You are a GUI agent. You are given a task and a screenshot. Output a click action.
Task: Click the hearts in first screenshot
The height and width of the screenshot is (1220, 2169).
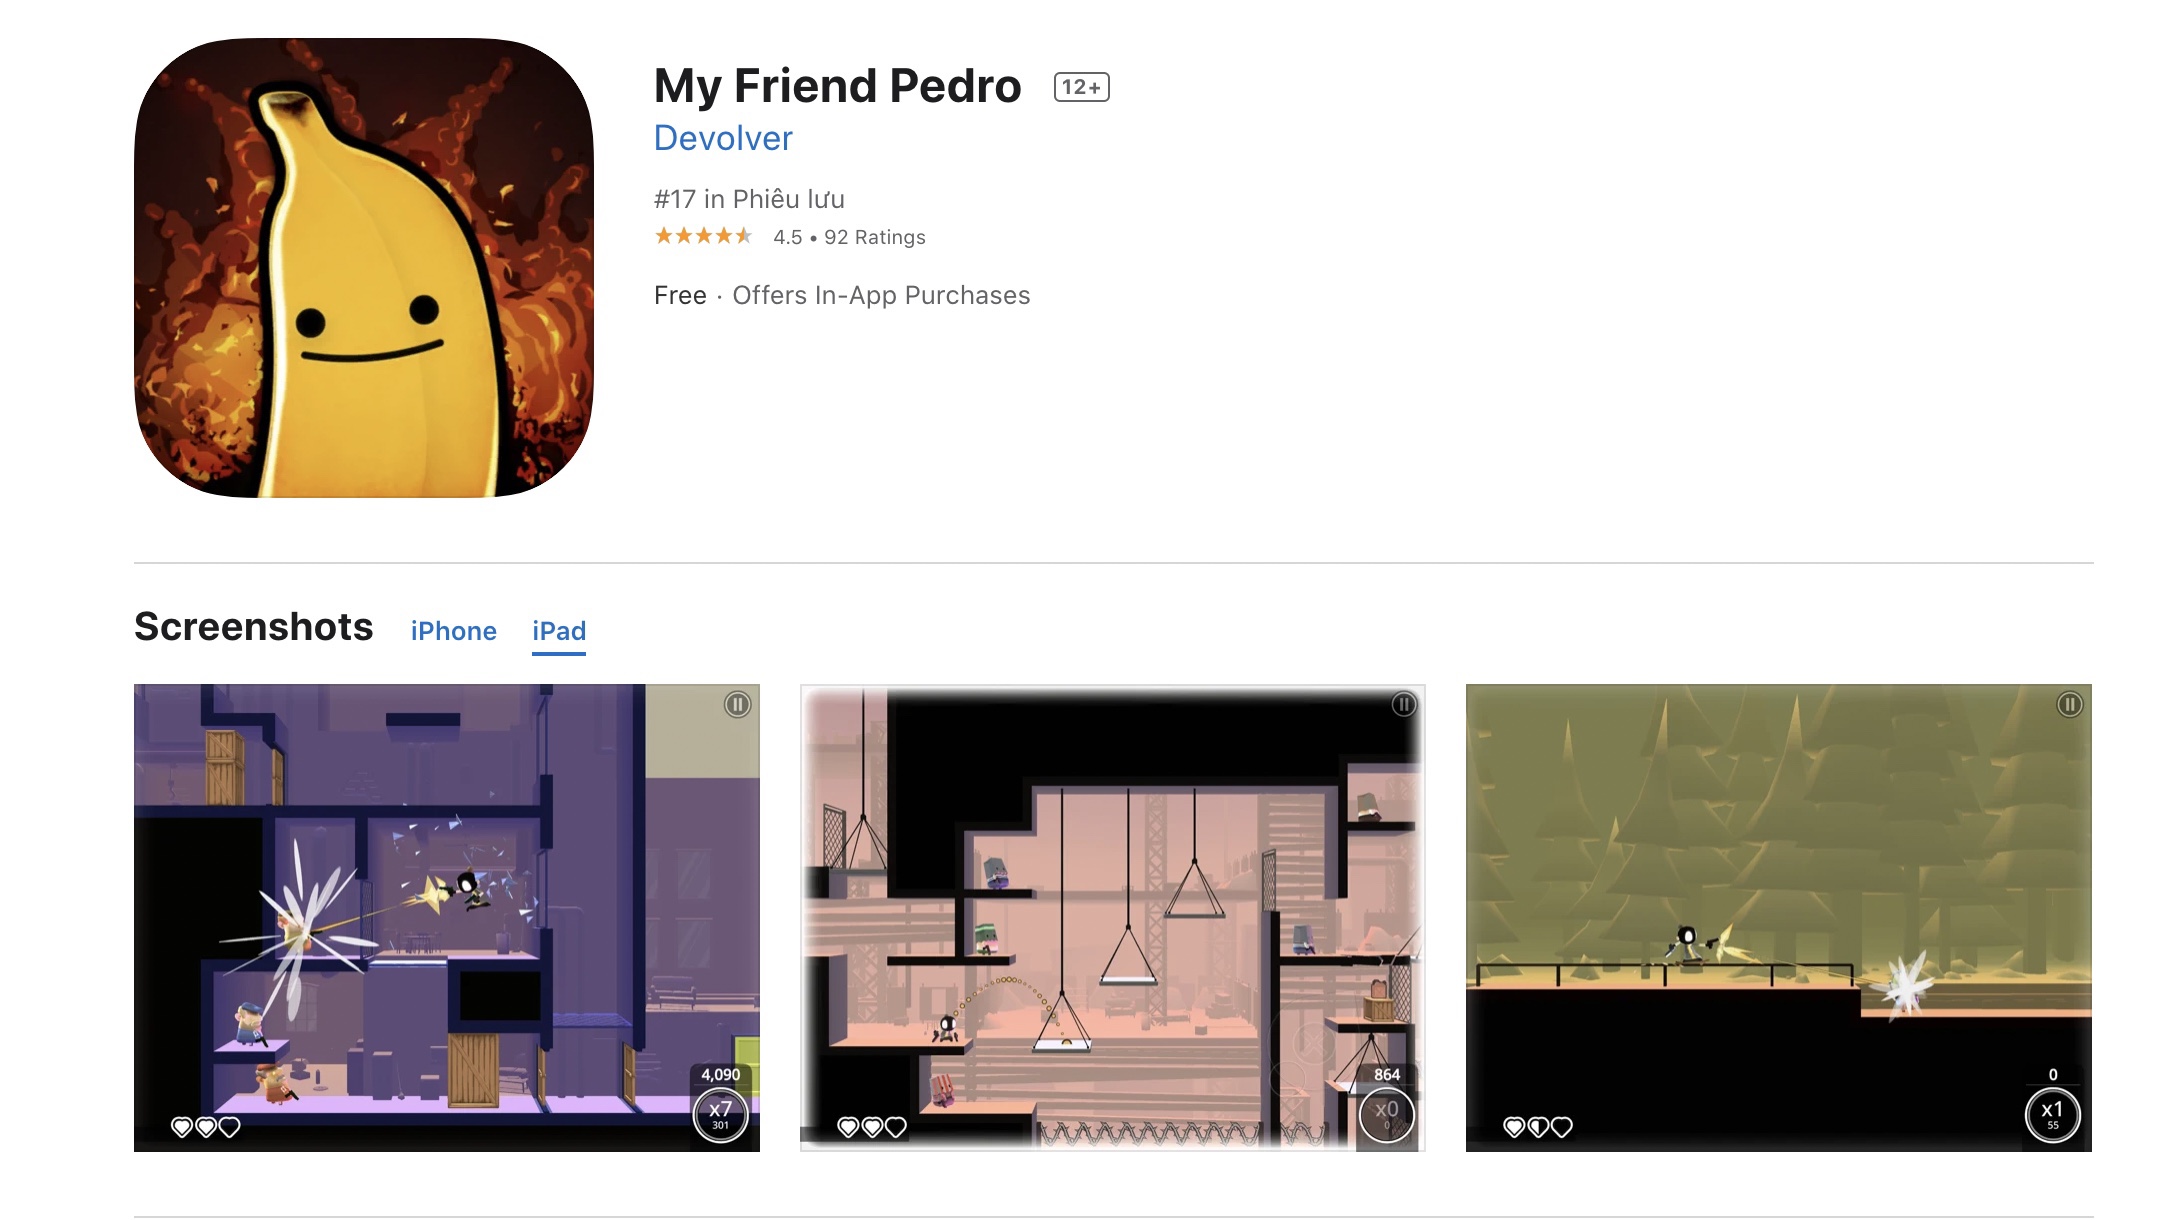[206, 1127]
